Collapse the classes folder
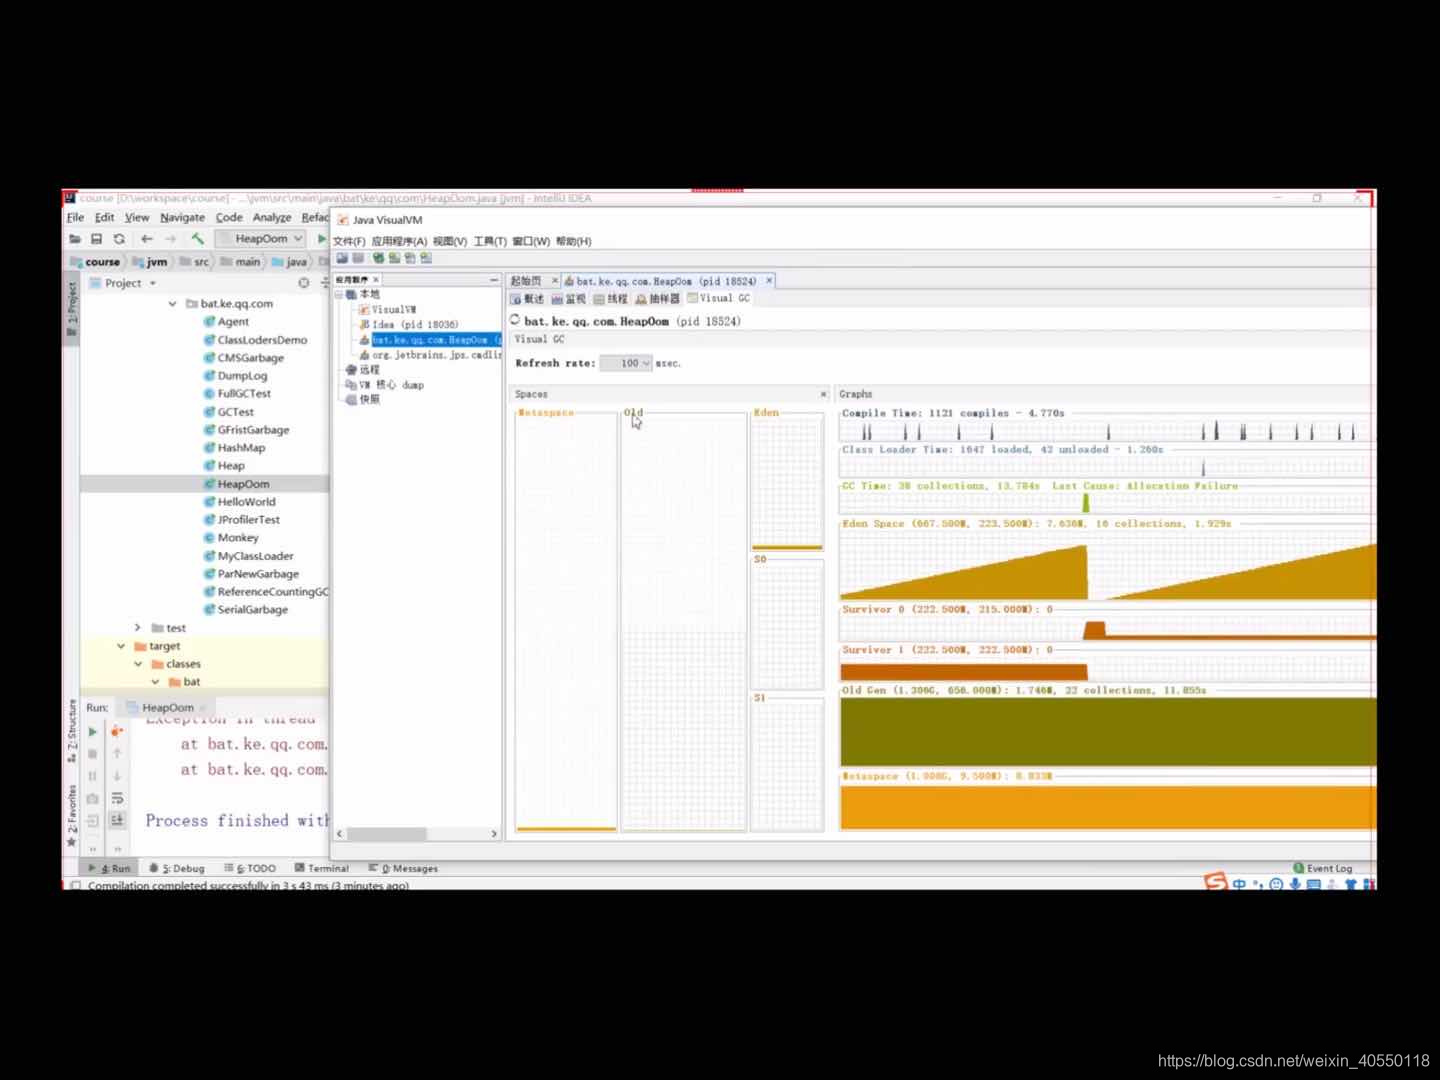The width and height of the screenshot is (1440, 1080). point(138,664)
